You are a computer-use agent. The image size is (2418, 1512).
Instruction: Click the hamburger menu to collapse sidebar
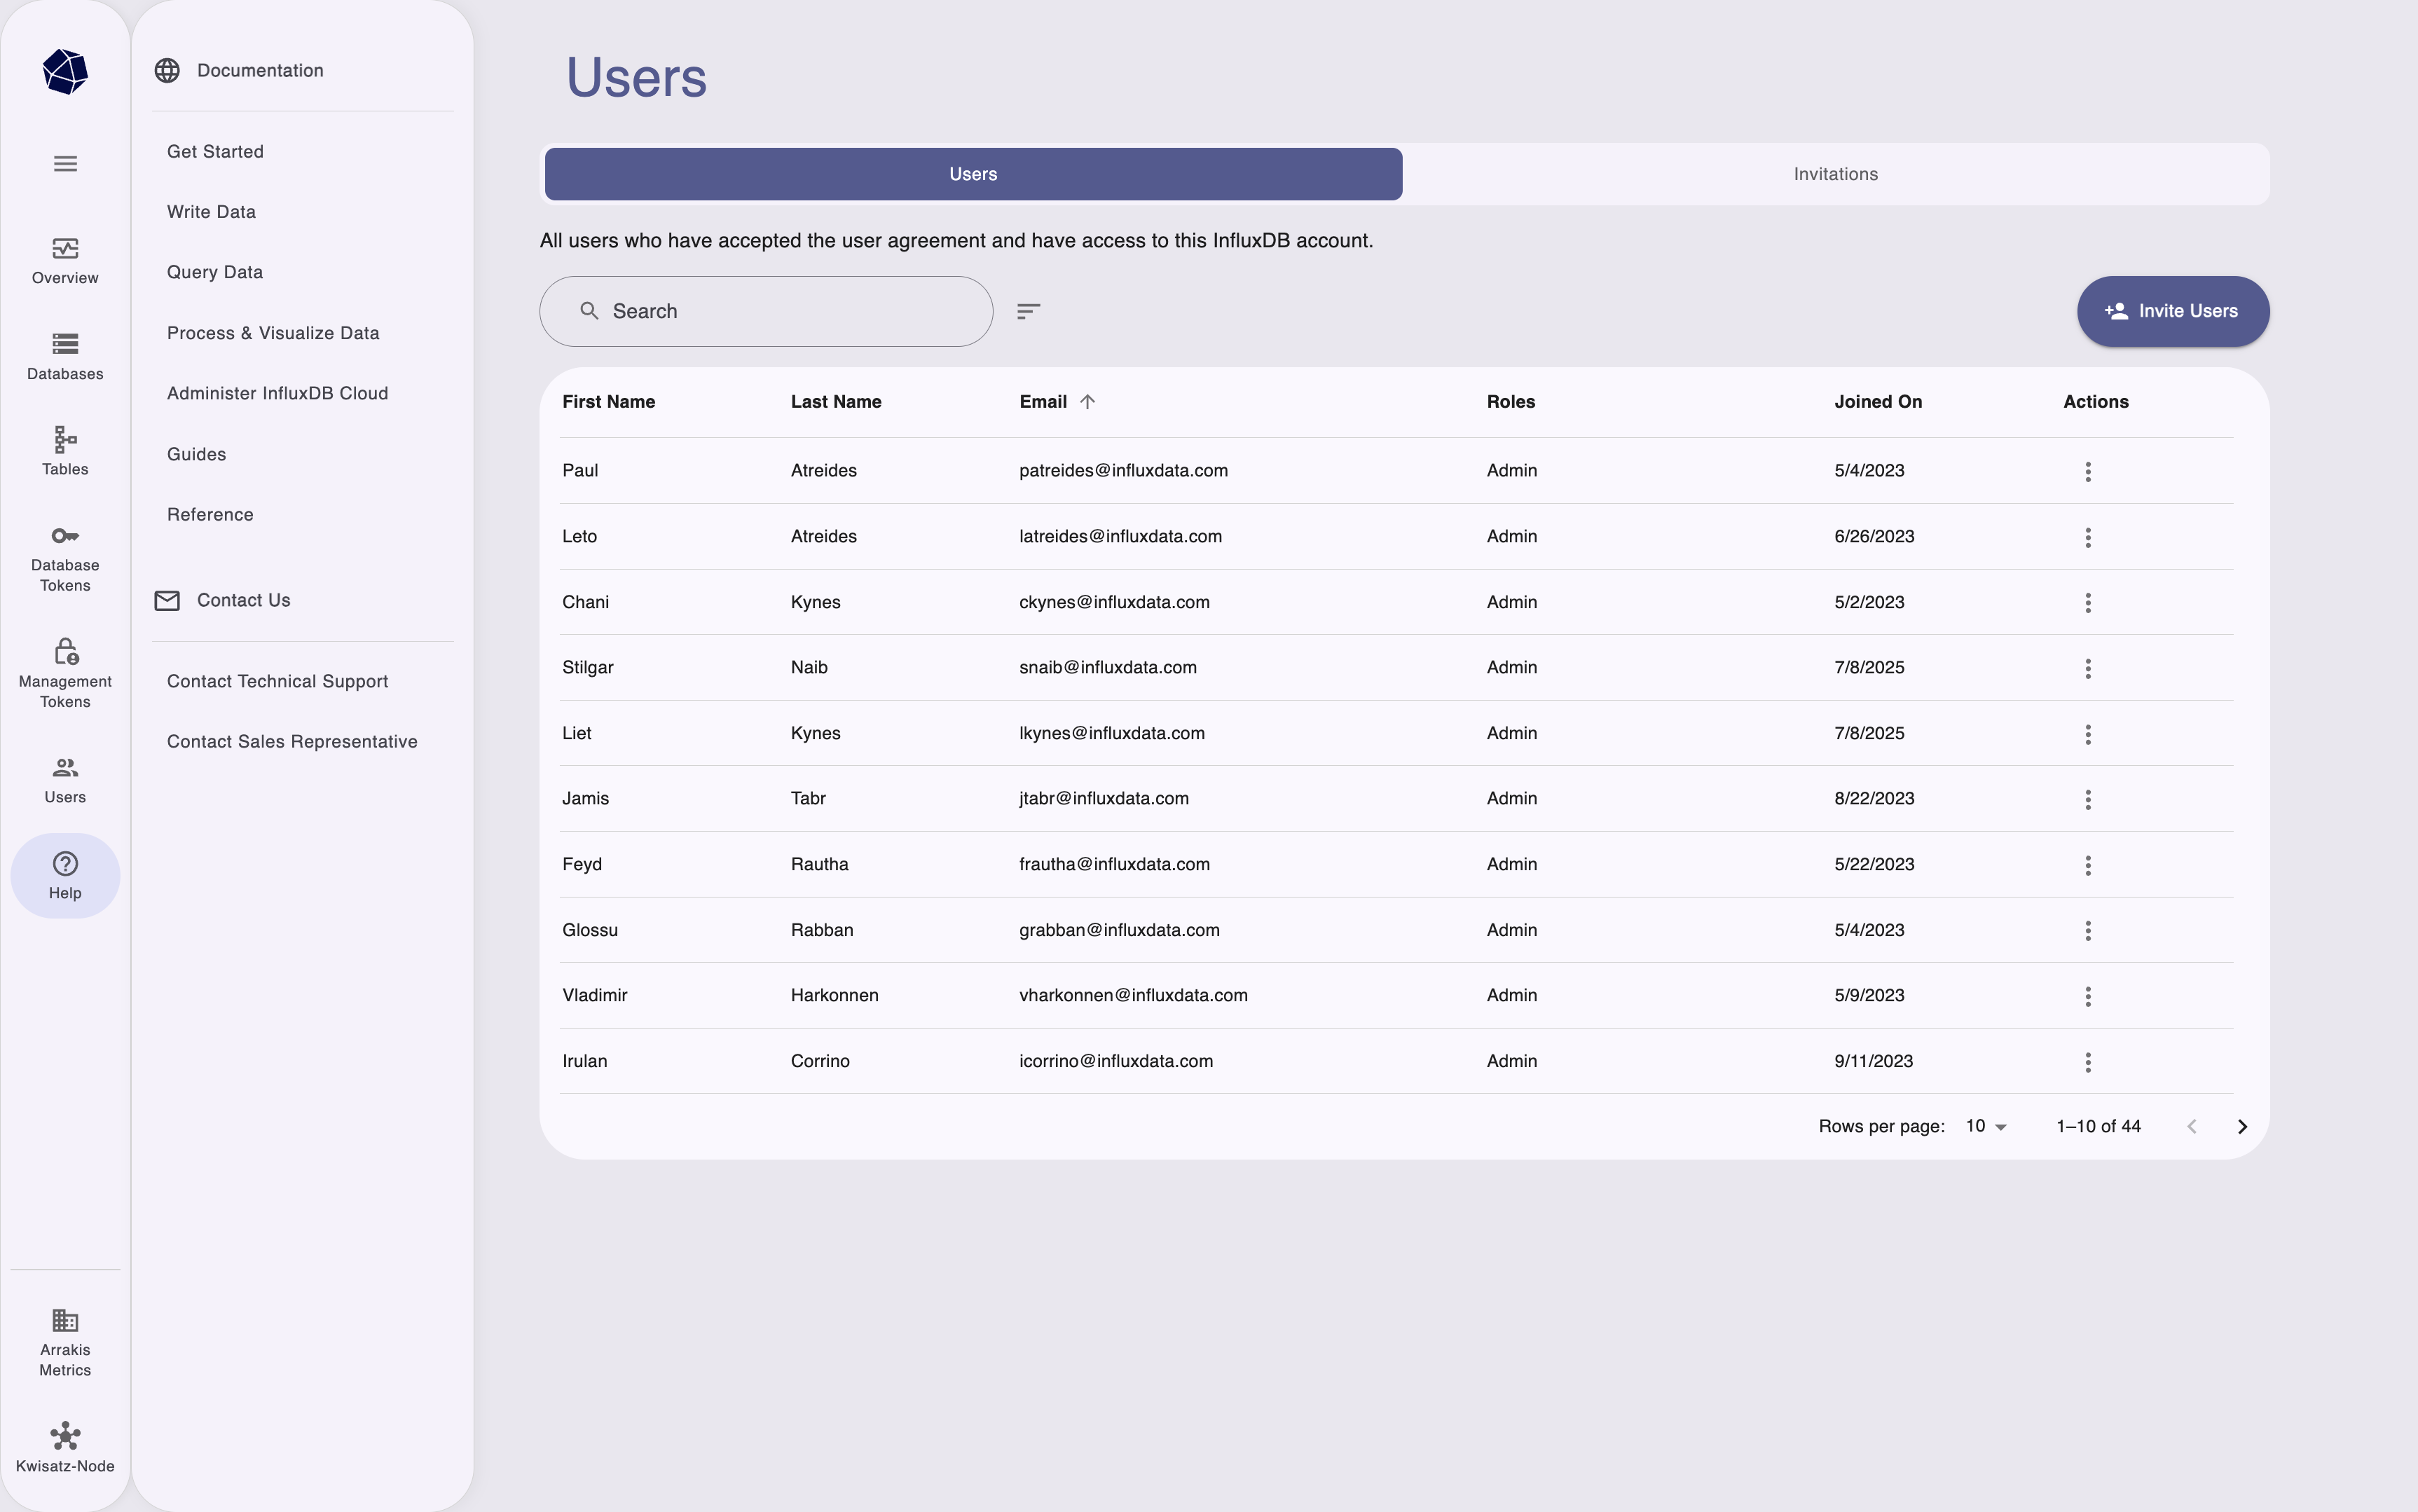point(64,163)
